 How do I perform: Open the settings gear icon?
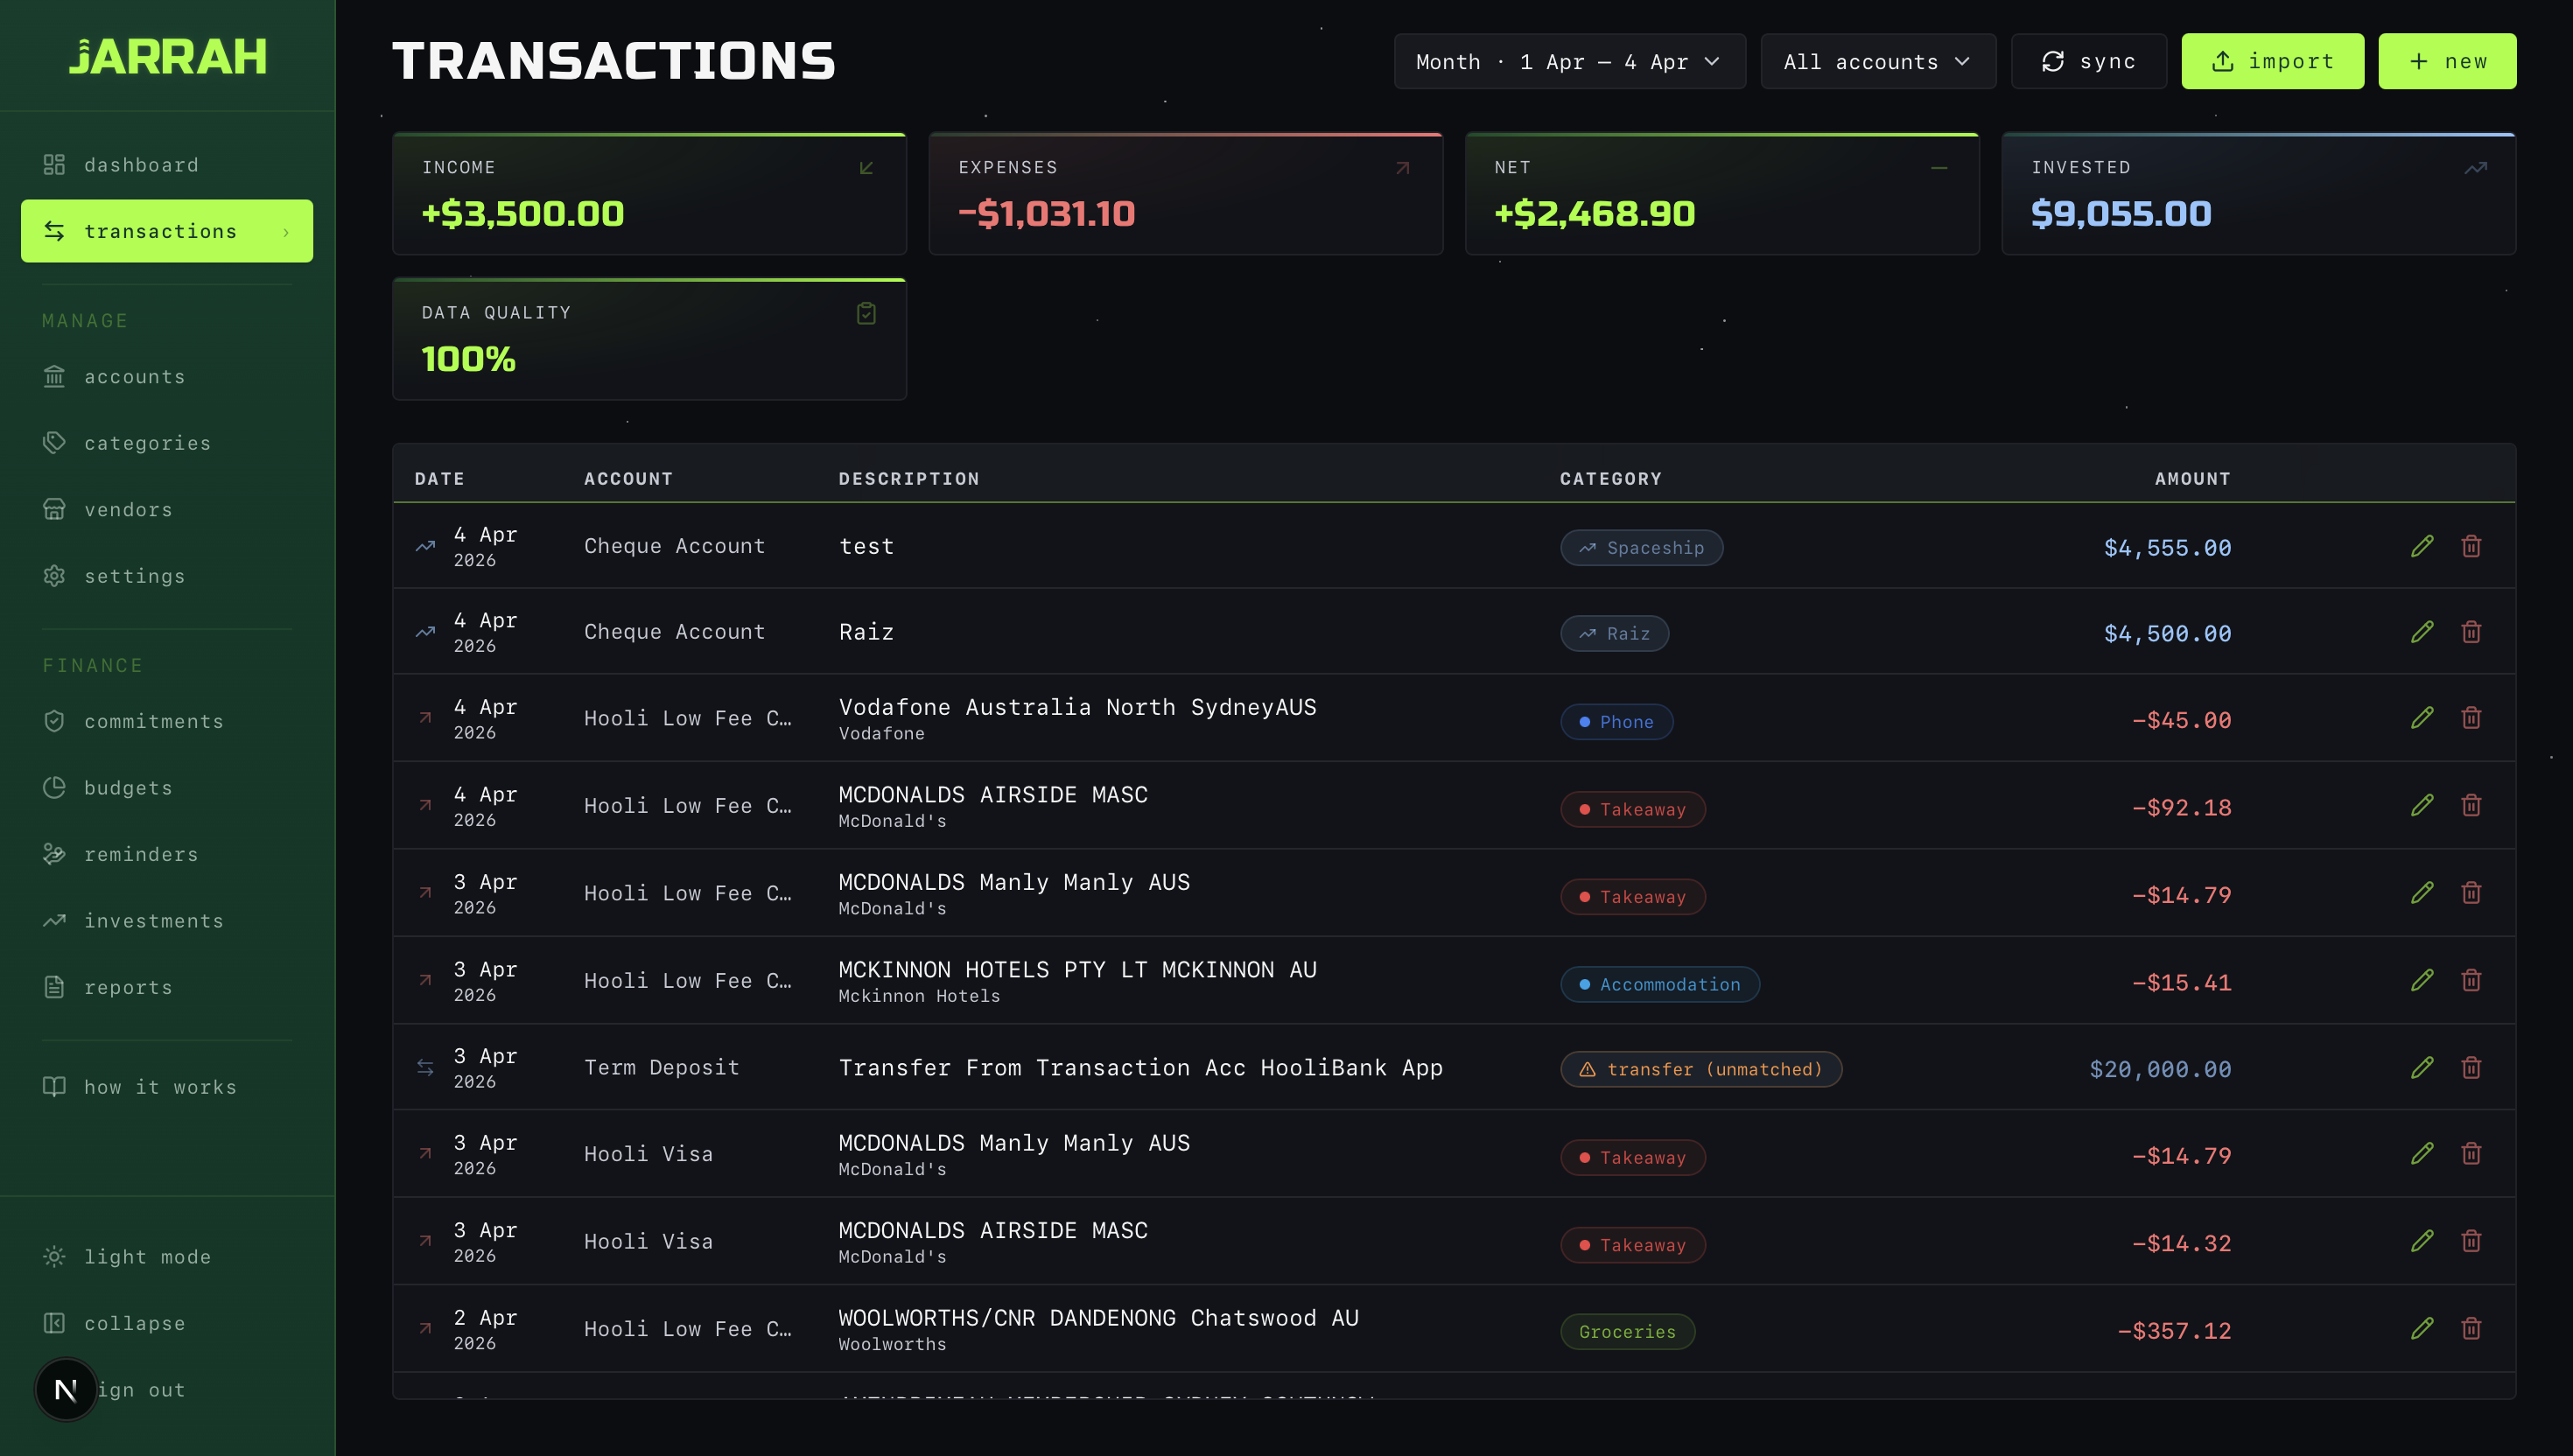pos(55,575)
